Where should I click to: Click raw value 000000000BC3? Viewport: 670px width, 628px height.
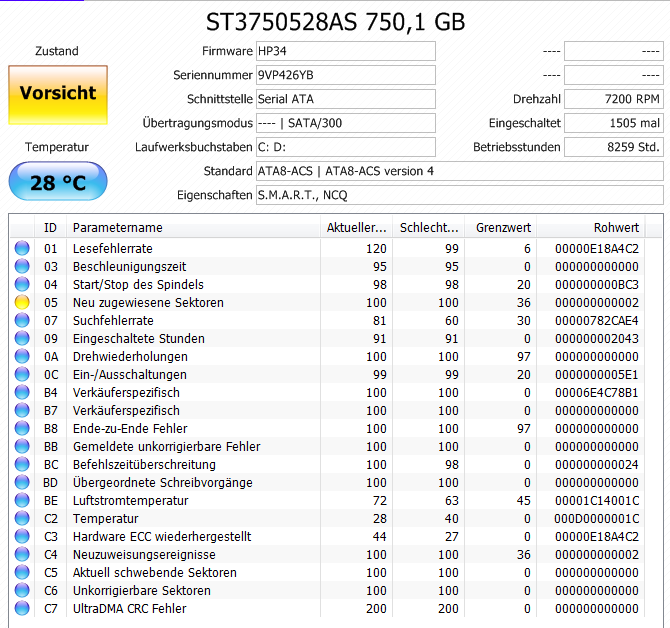pos(597,285)
